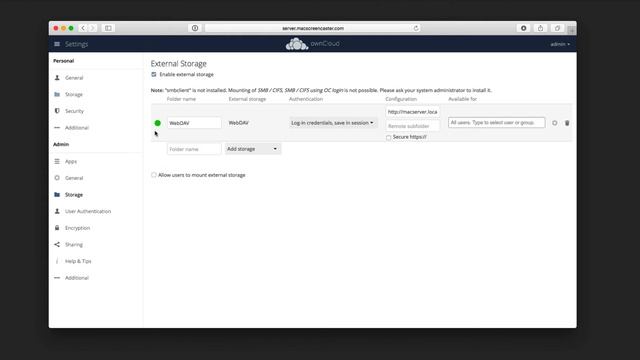Click the info icon beside Help & Tips
Image resolution: width=640 pixels, height=360 pixels.
pos(57,261)
